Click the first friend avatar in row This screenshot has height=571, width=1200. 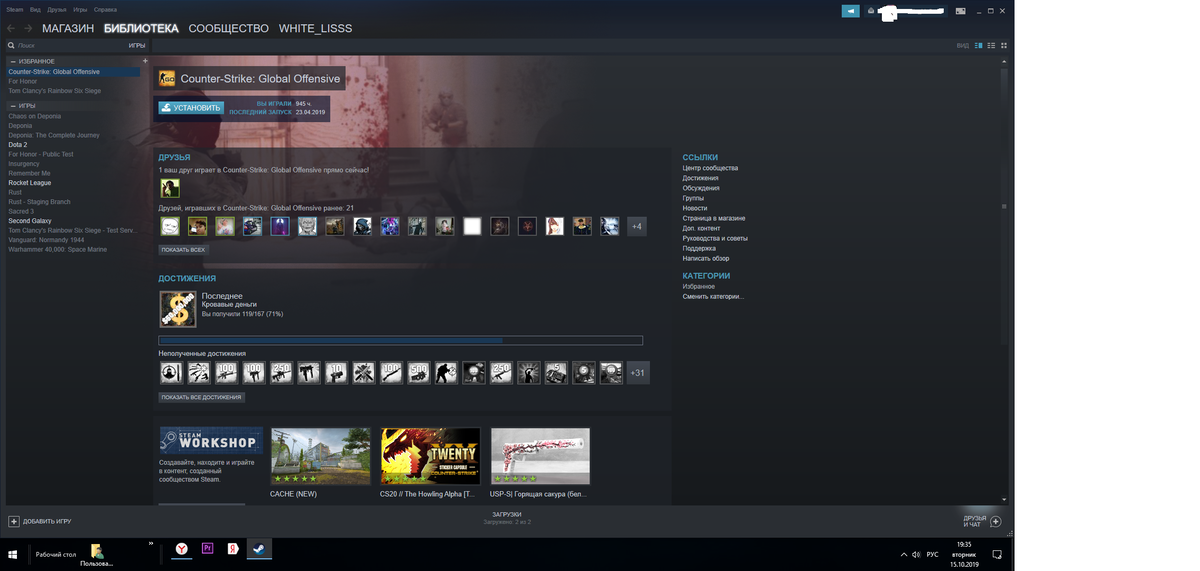point(170,226)
